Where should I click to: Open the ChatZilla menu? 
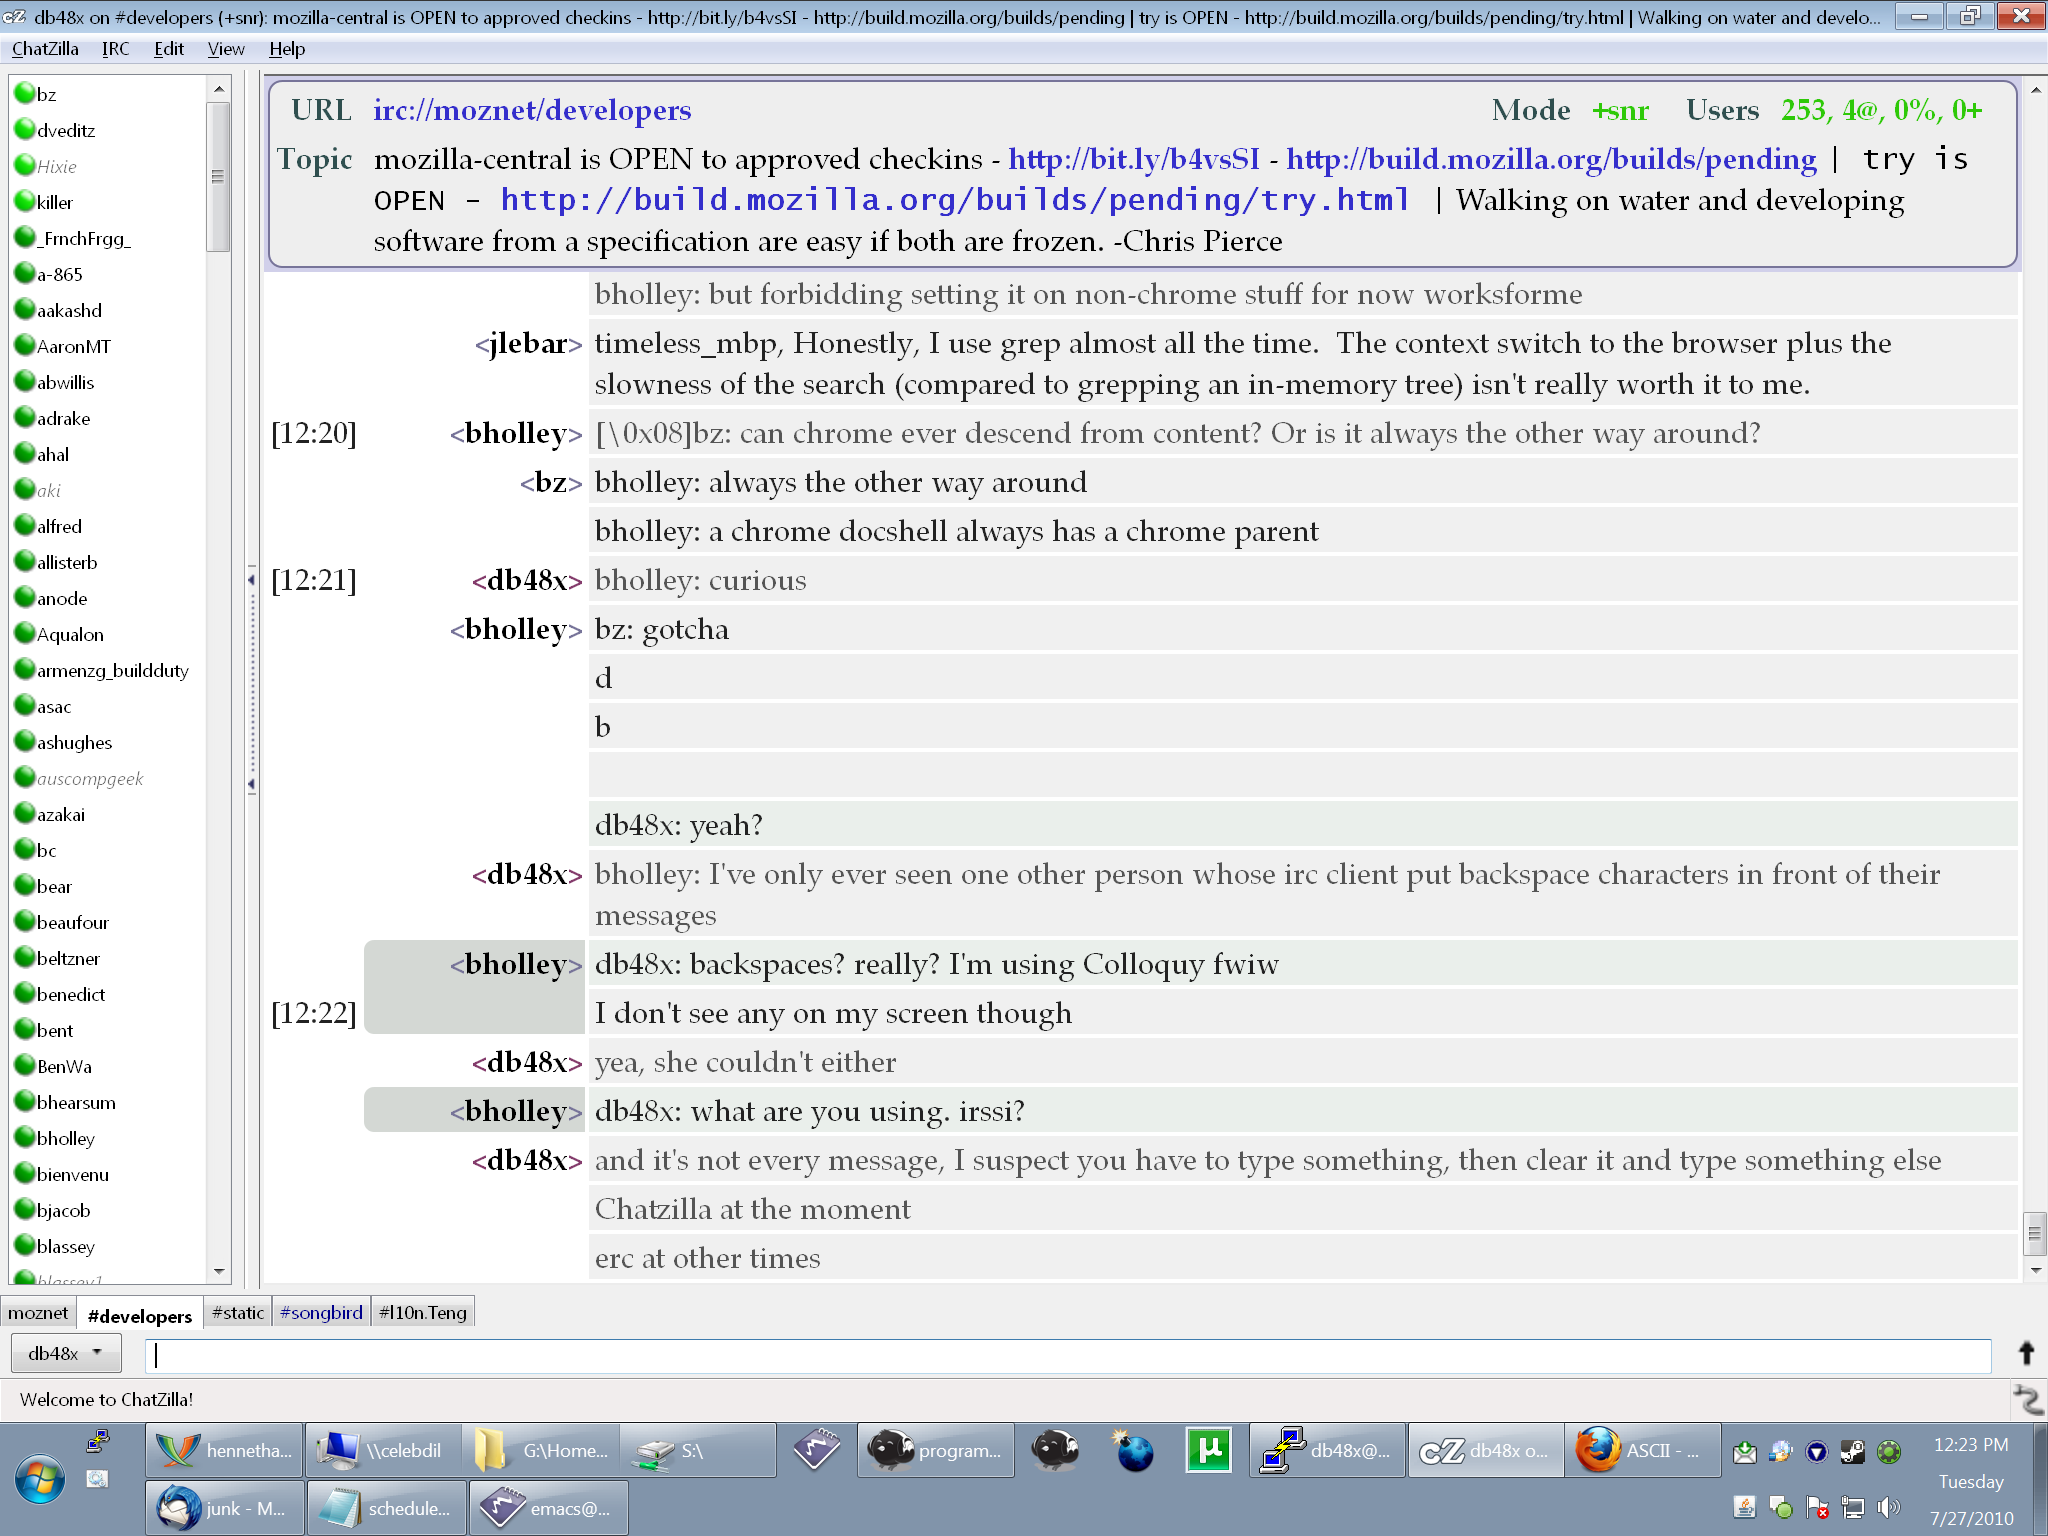(45, 49)
